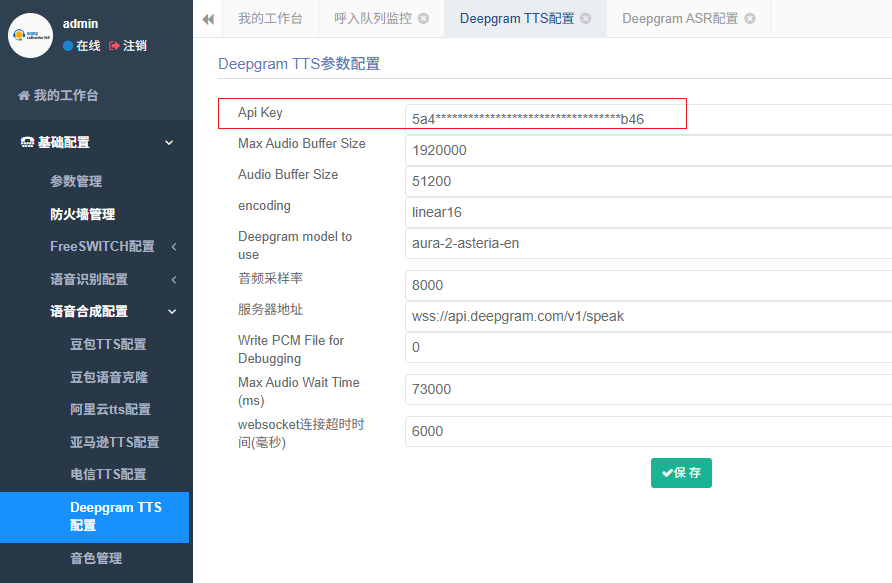Image resolution: width=892 pixels, height=583 pixels.
Task: Open 豆包语音克隆 menu item
Action: pos(109,377)
